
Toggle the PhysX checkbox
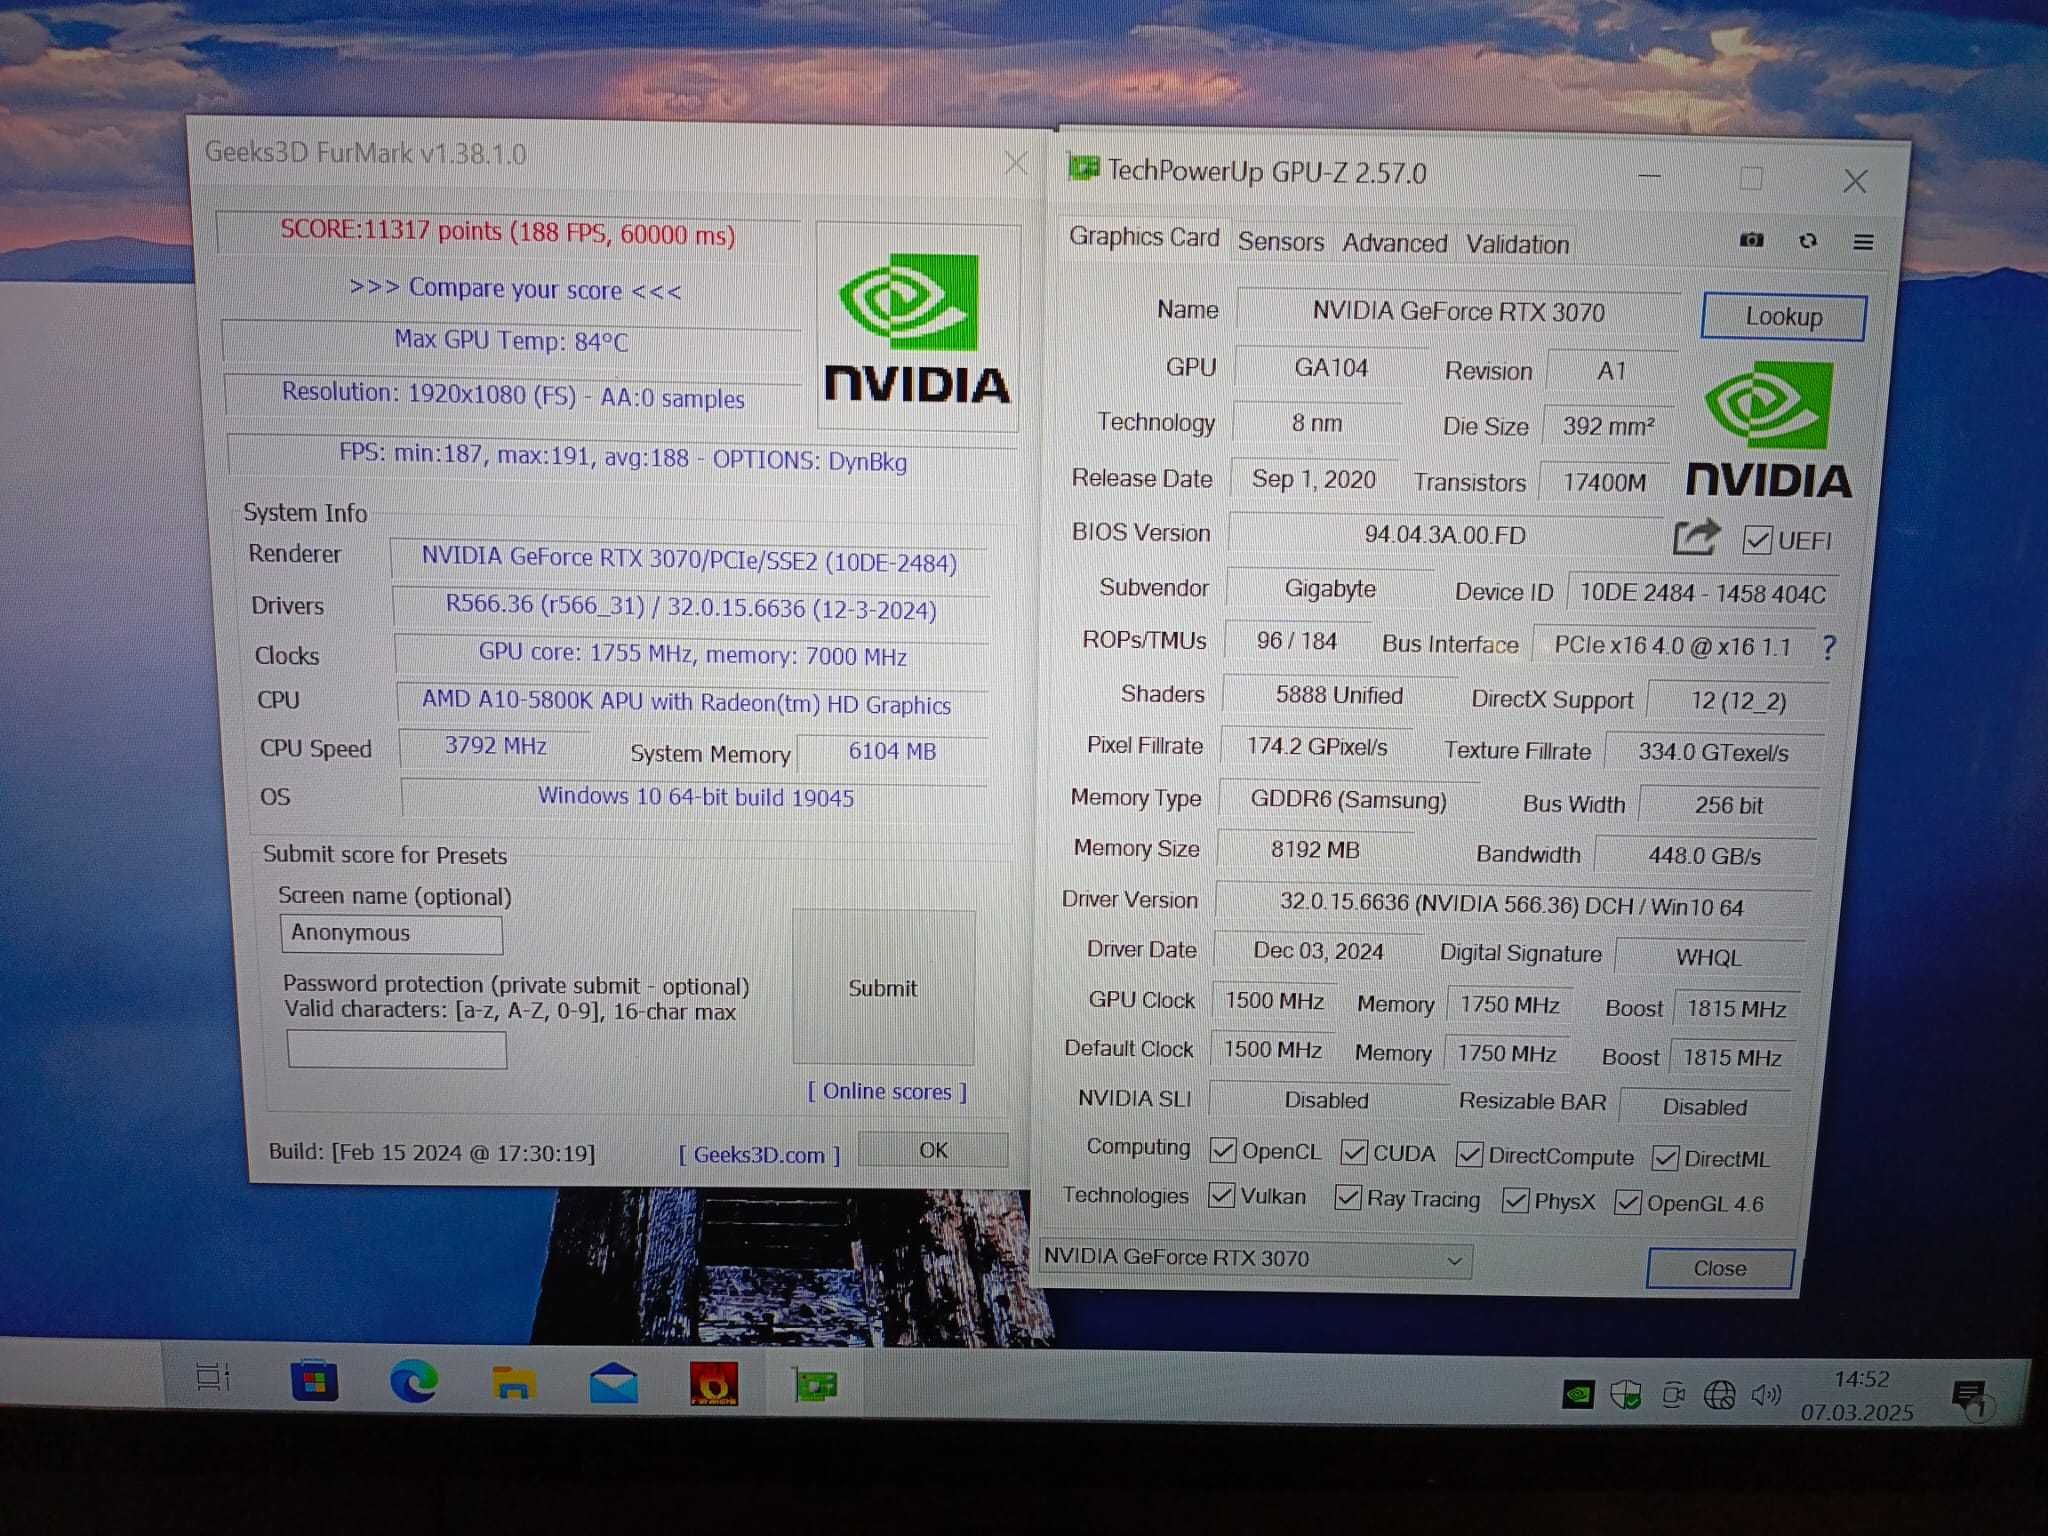click(1516, 1201)
